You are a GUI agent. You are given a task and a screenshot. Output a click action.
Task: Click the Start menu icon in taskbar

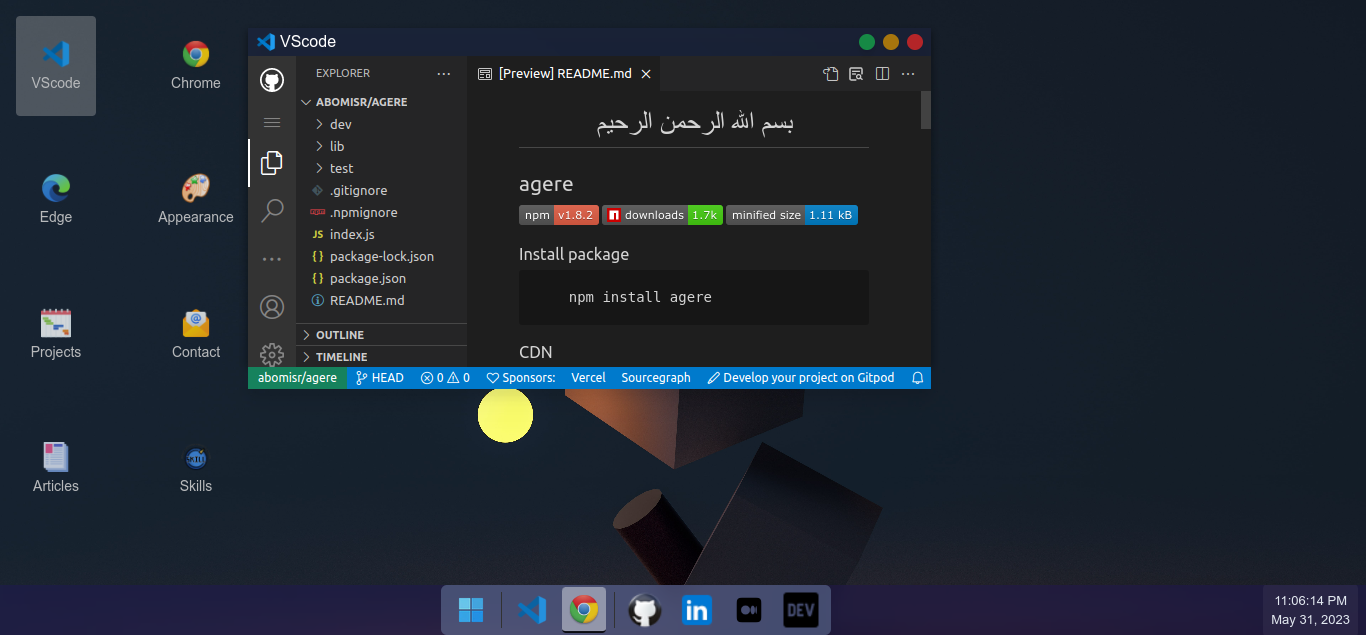(x=471, y=610)
